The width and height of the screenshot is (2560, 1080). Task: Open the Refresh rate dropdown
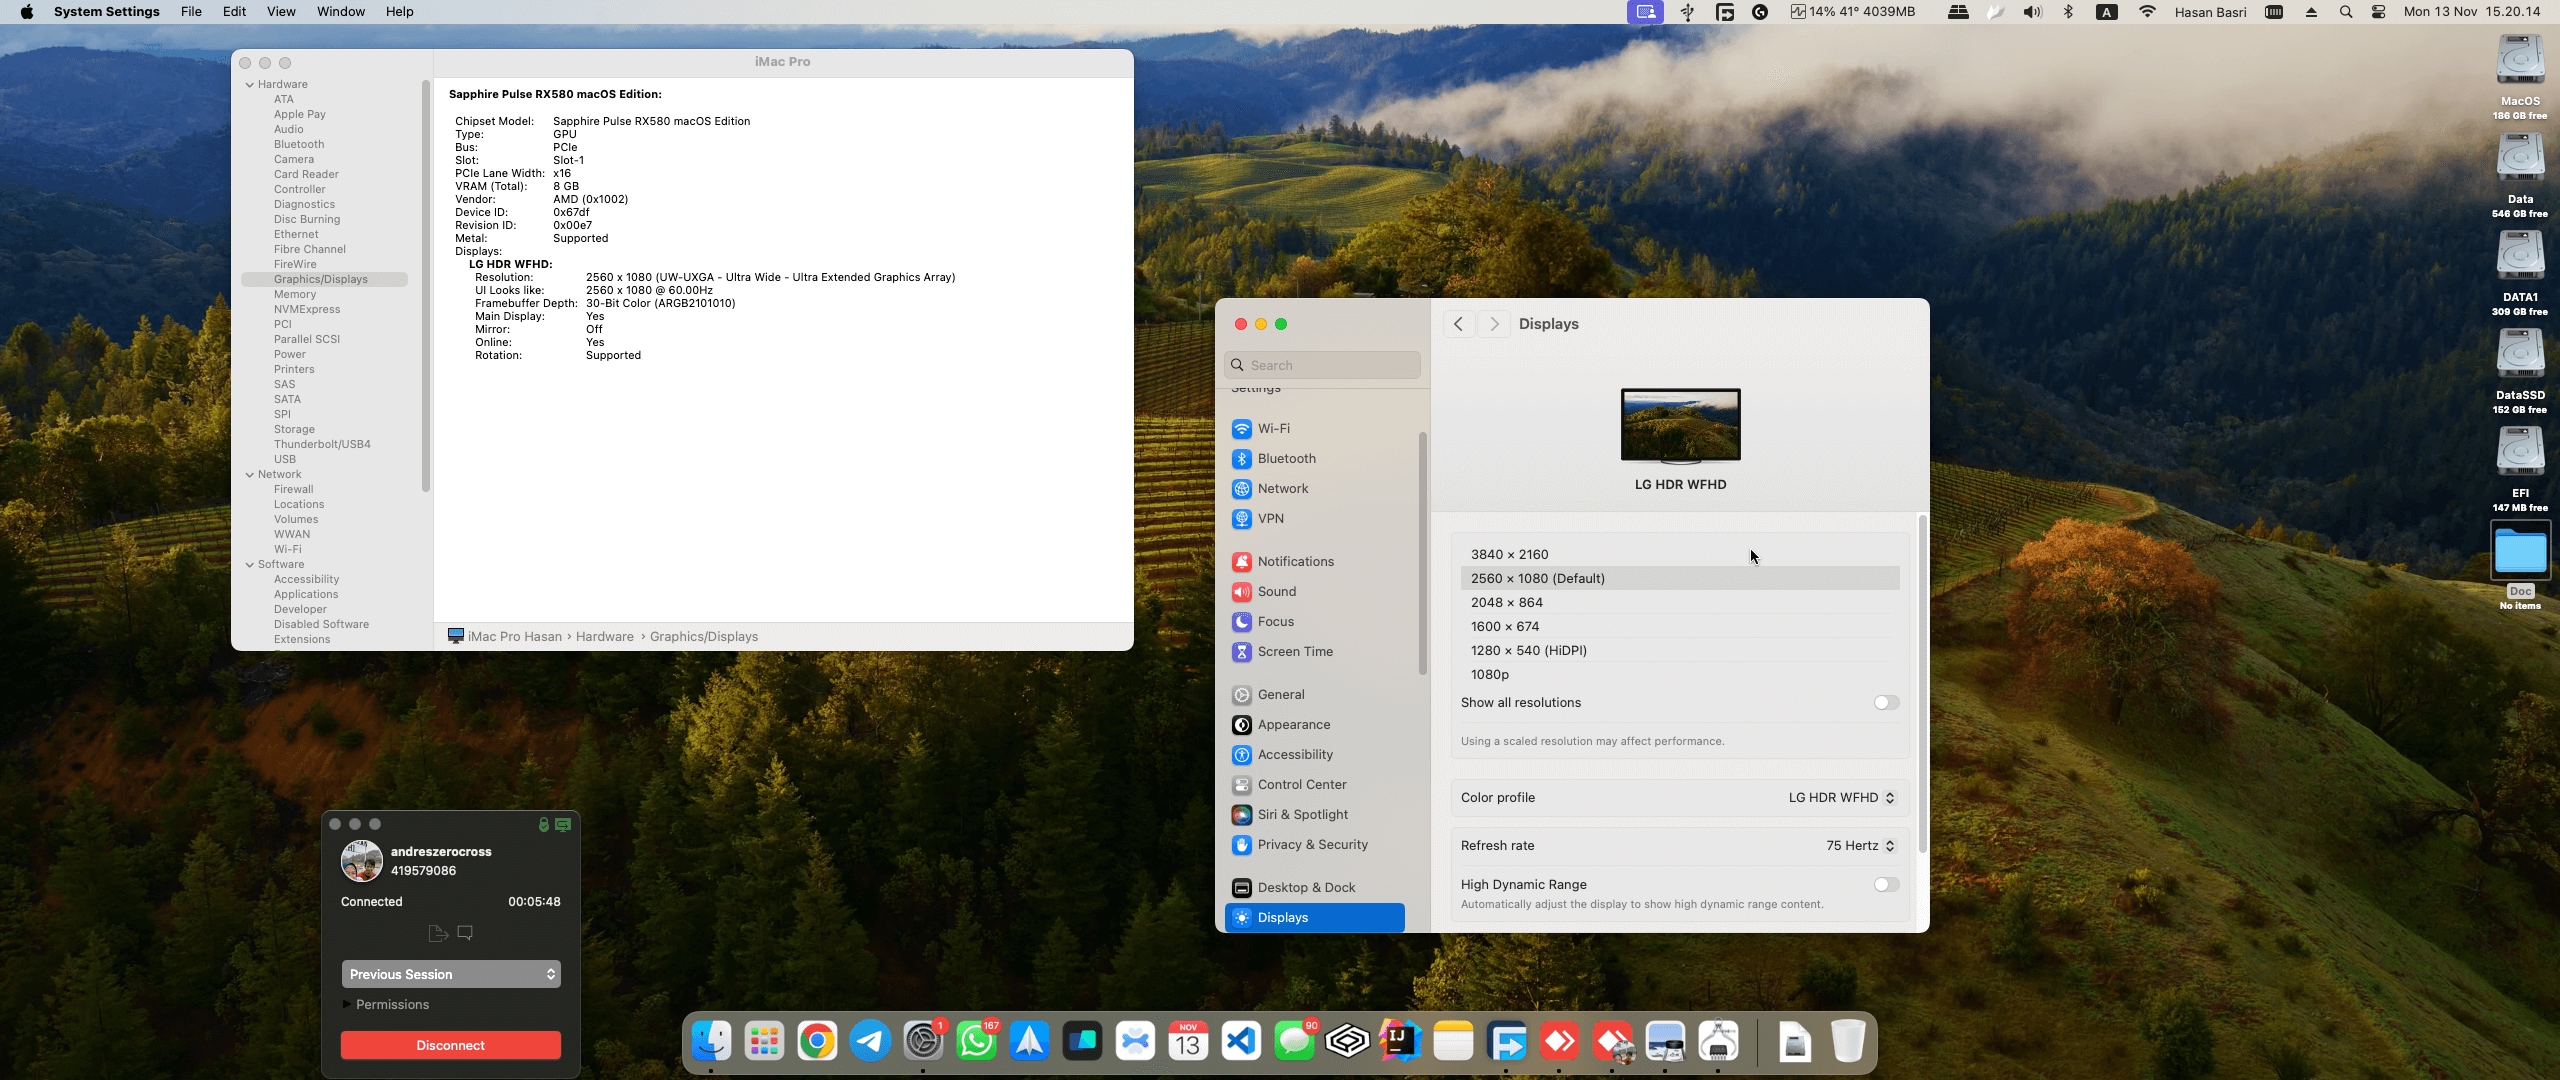(1861, 846)
